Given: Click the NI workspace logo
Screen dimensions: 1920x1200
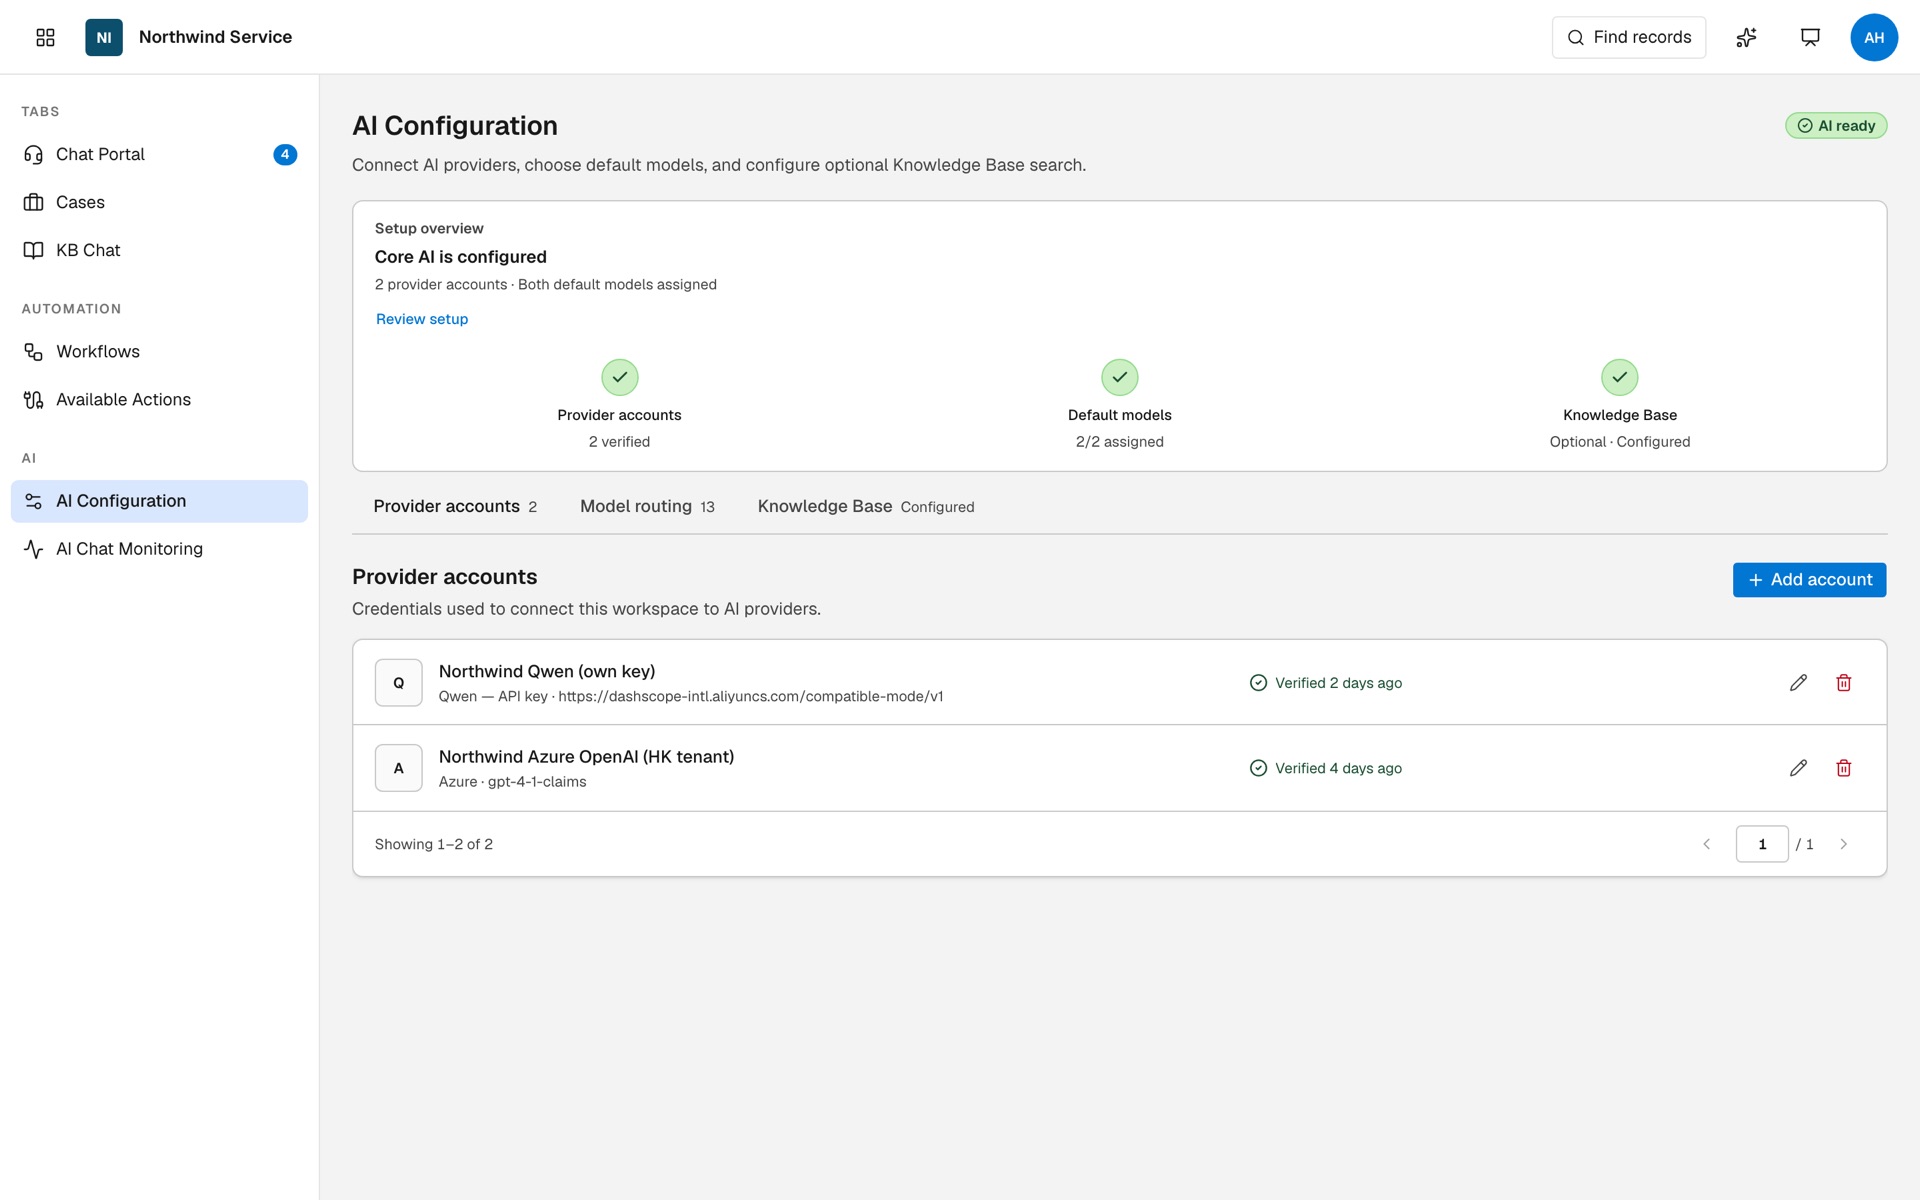Looking at the screenshot, I should [x=104, y=37].
